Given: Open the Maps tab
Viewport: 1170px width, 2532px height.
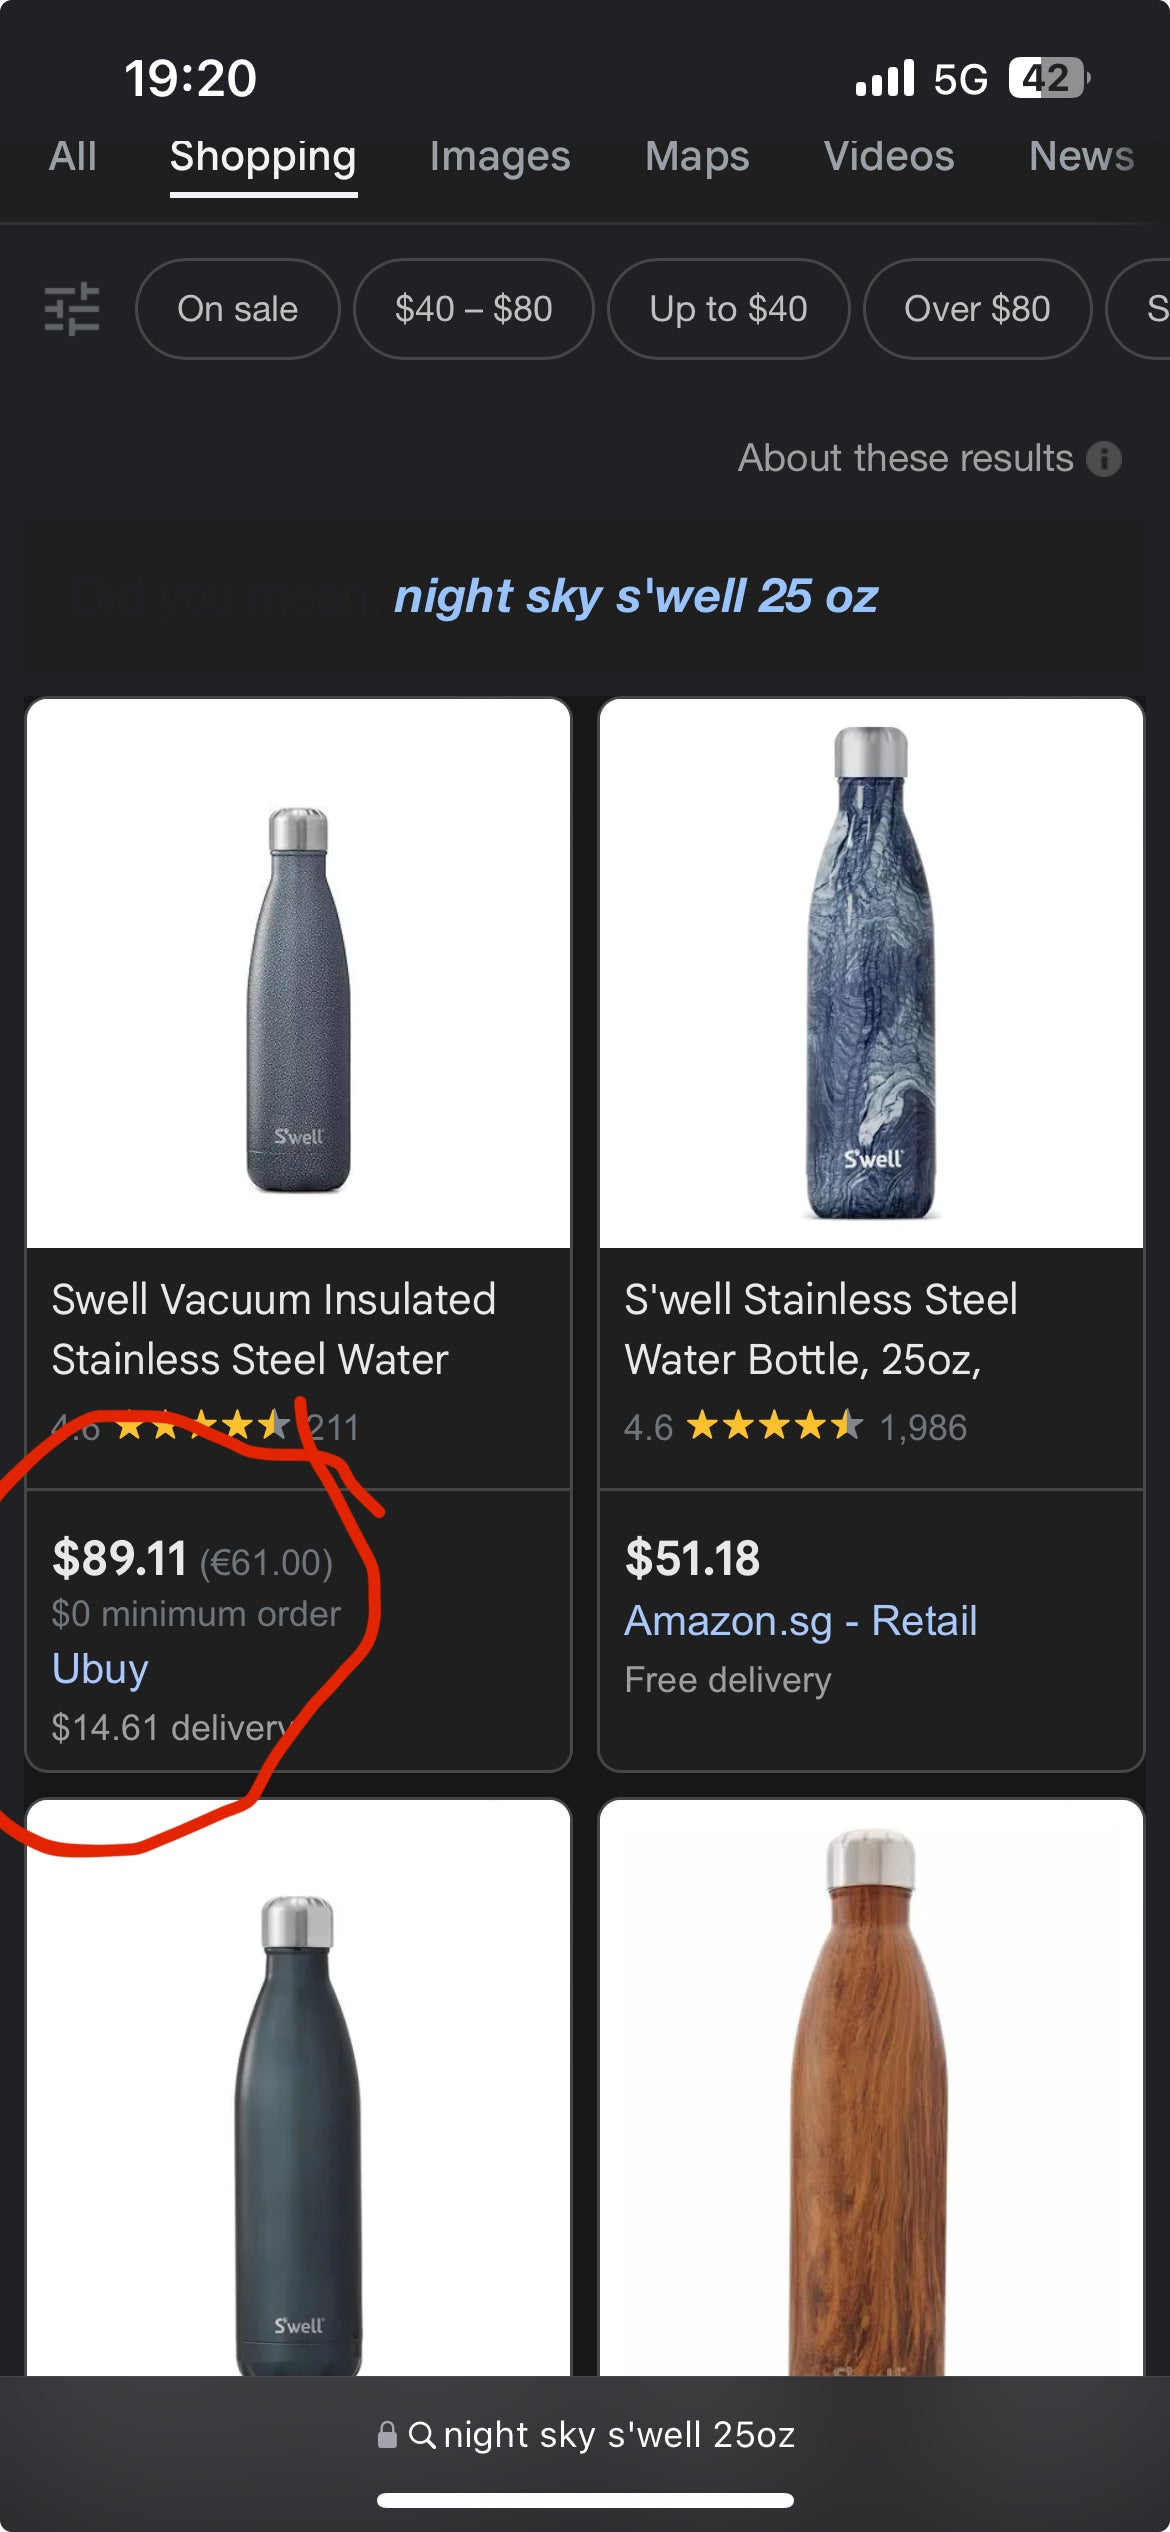Looking at the screenshot, I should point(697,157).
